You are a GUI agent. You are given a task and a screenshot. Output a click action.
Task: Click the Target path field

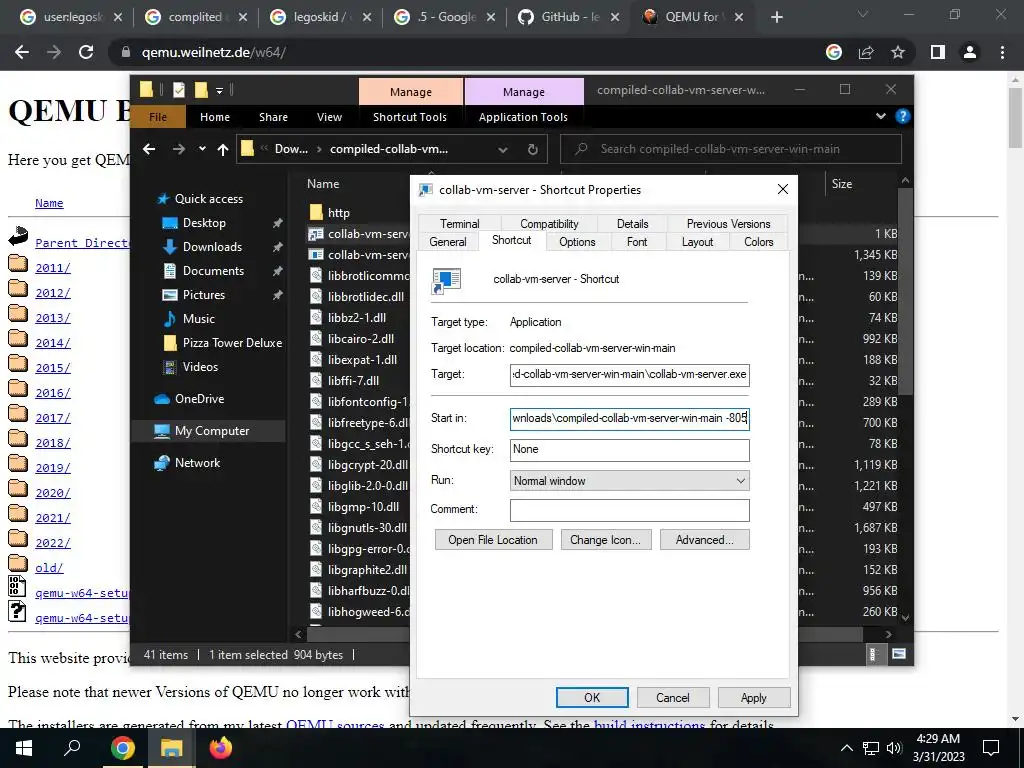pos(630,375)
